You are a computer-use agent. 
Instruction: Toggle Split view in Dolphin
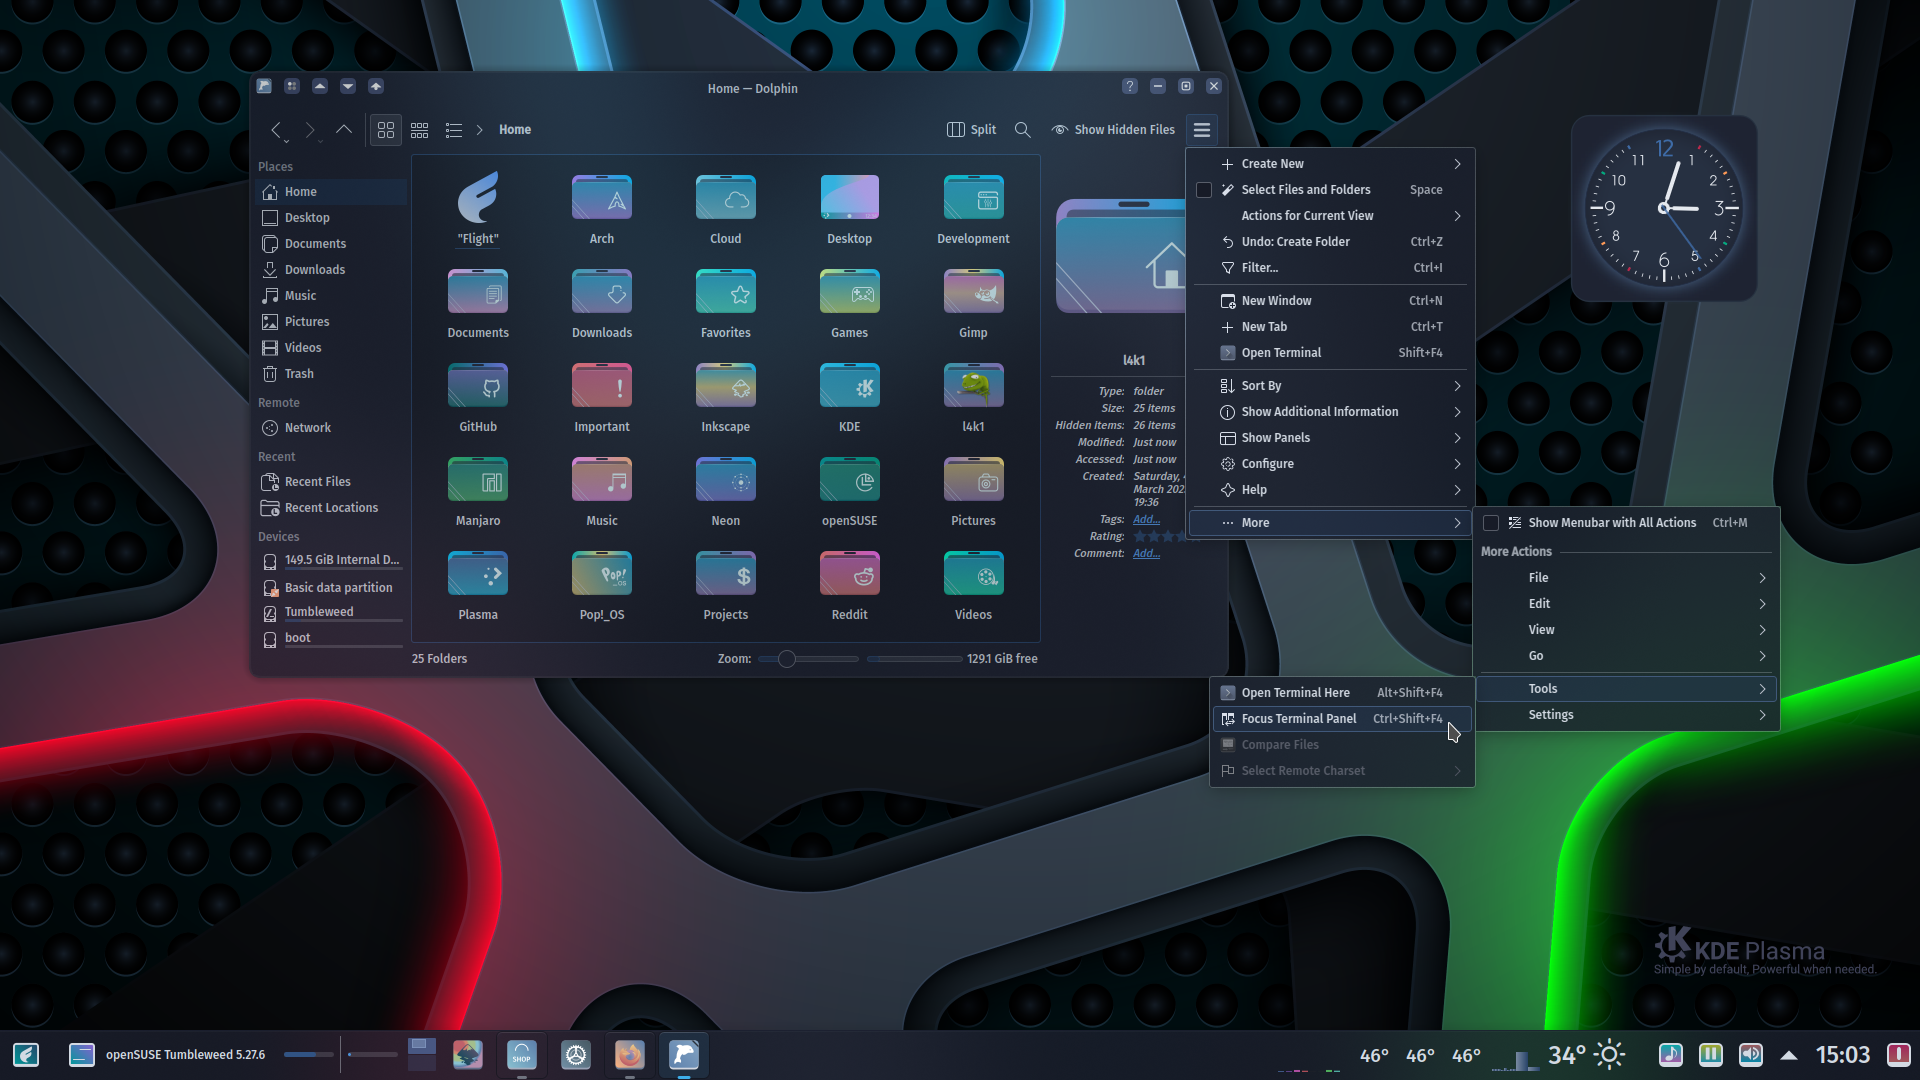971,130
